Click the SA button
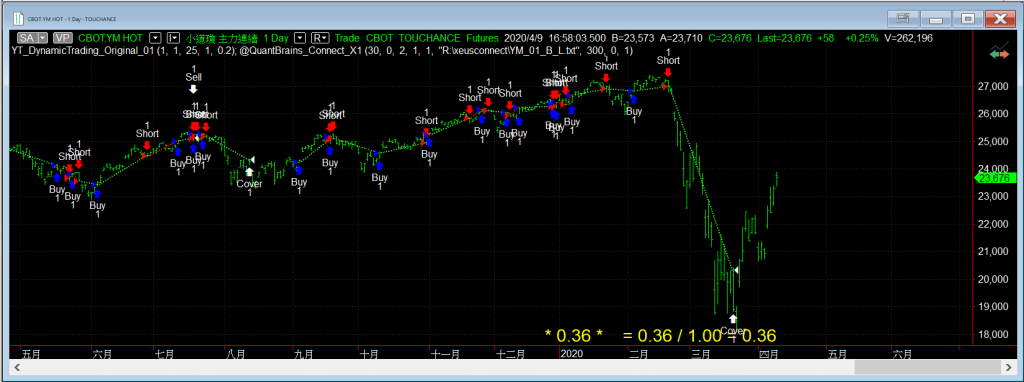This screenshot has width=1024, height=382. point(27,38)
